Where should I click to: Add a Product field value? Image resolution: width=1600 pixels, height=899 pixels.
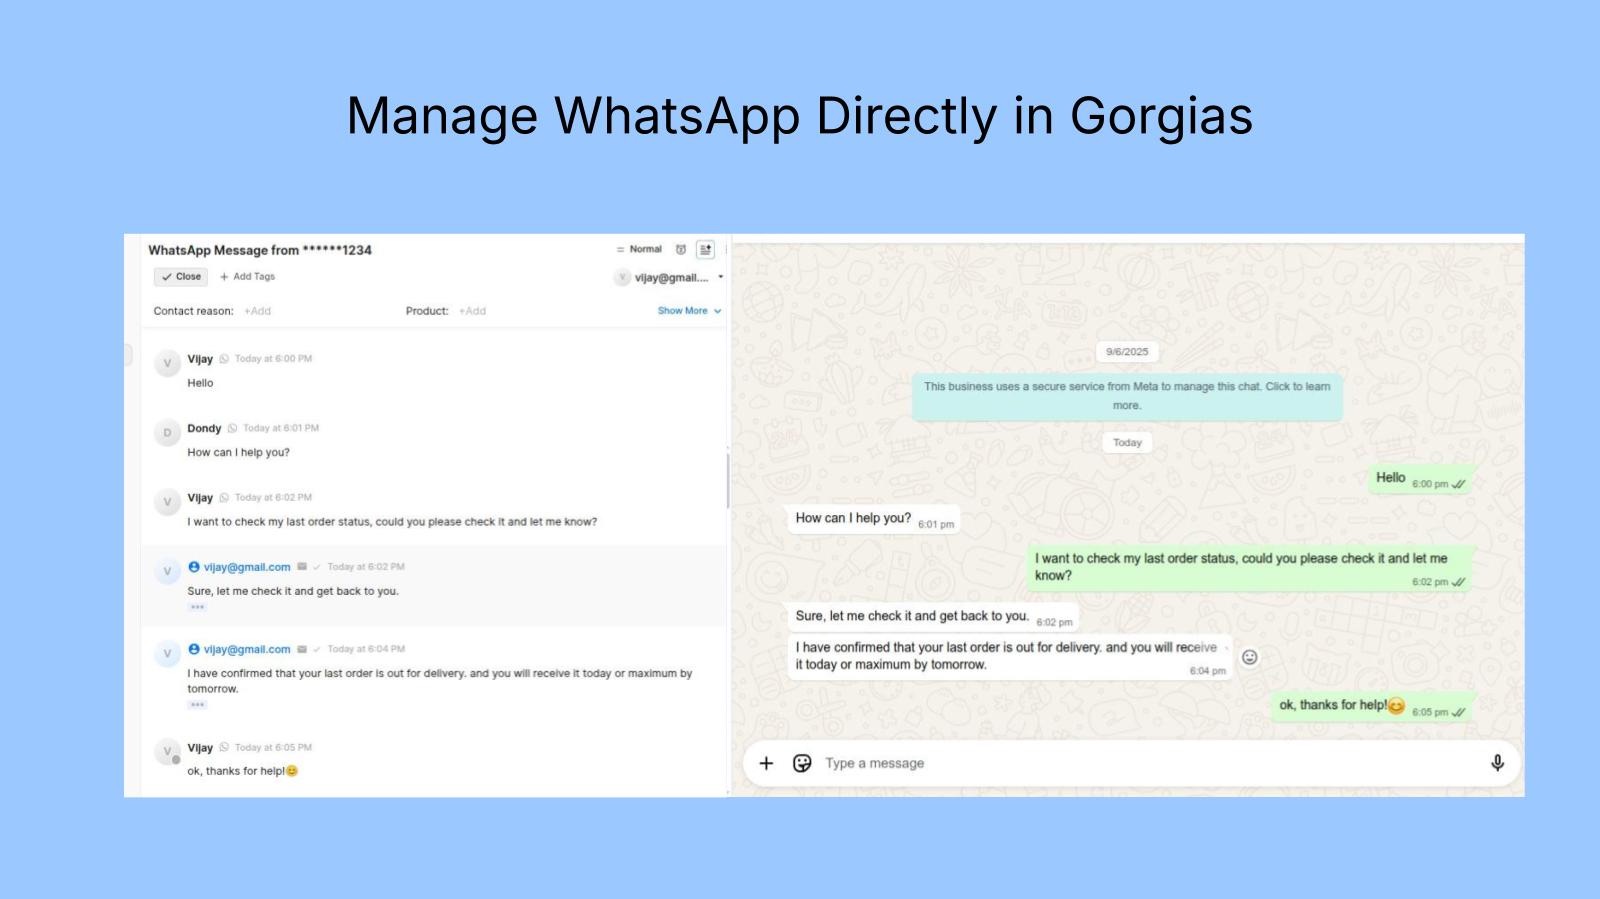pyautogui.click(x=472, y=311)
